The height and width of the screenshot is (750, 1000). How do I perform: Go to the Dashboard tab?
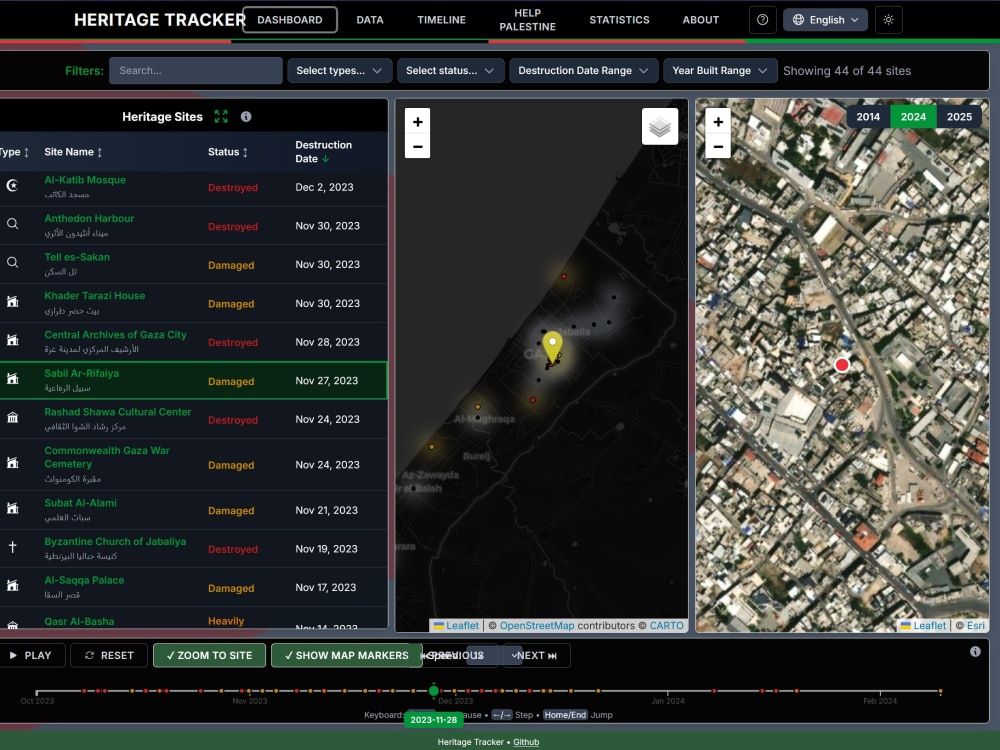pos(290,20)
